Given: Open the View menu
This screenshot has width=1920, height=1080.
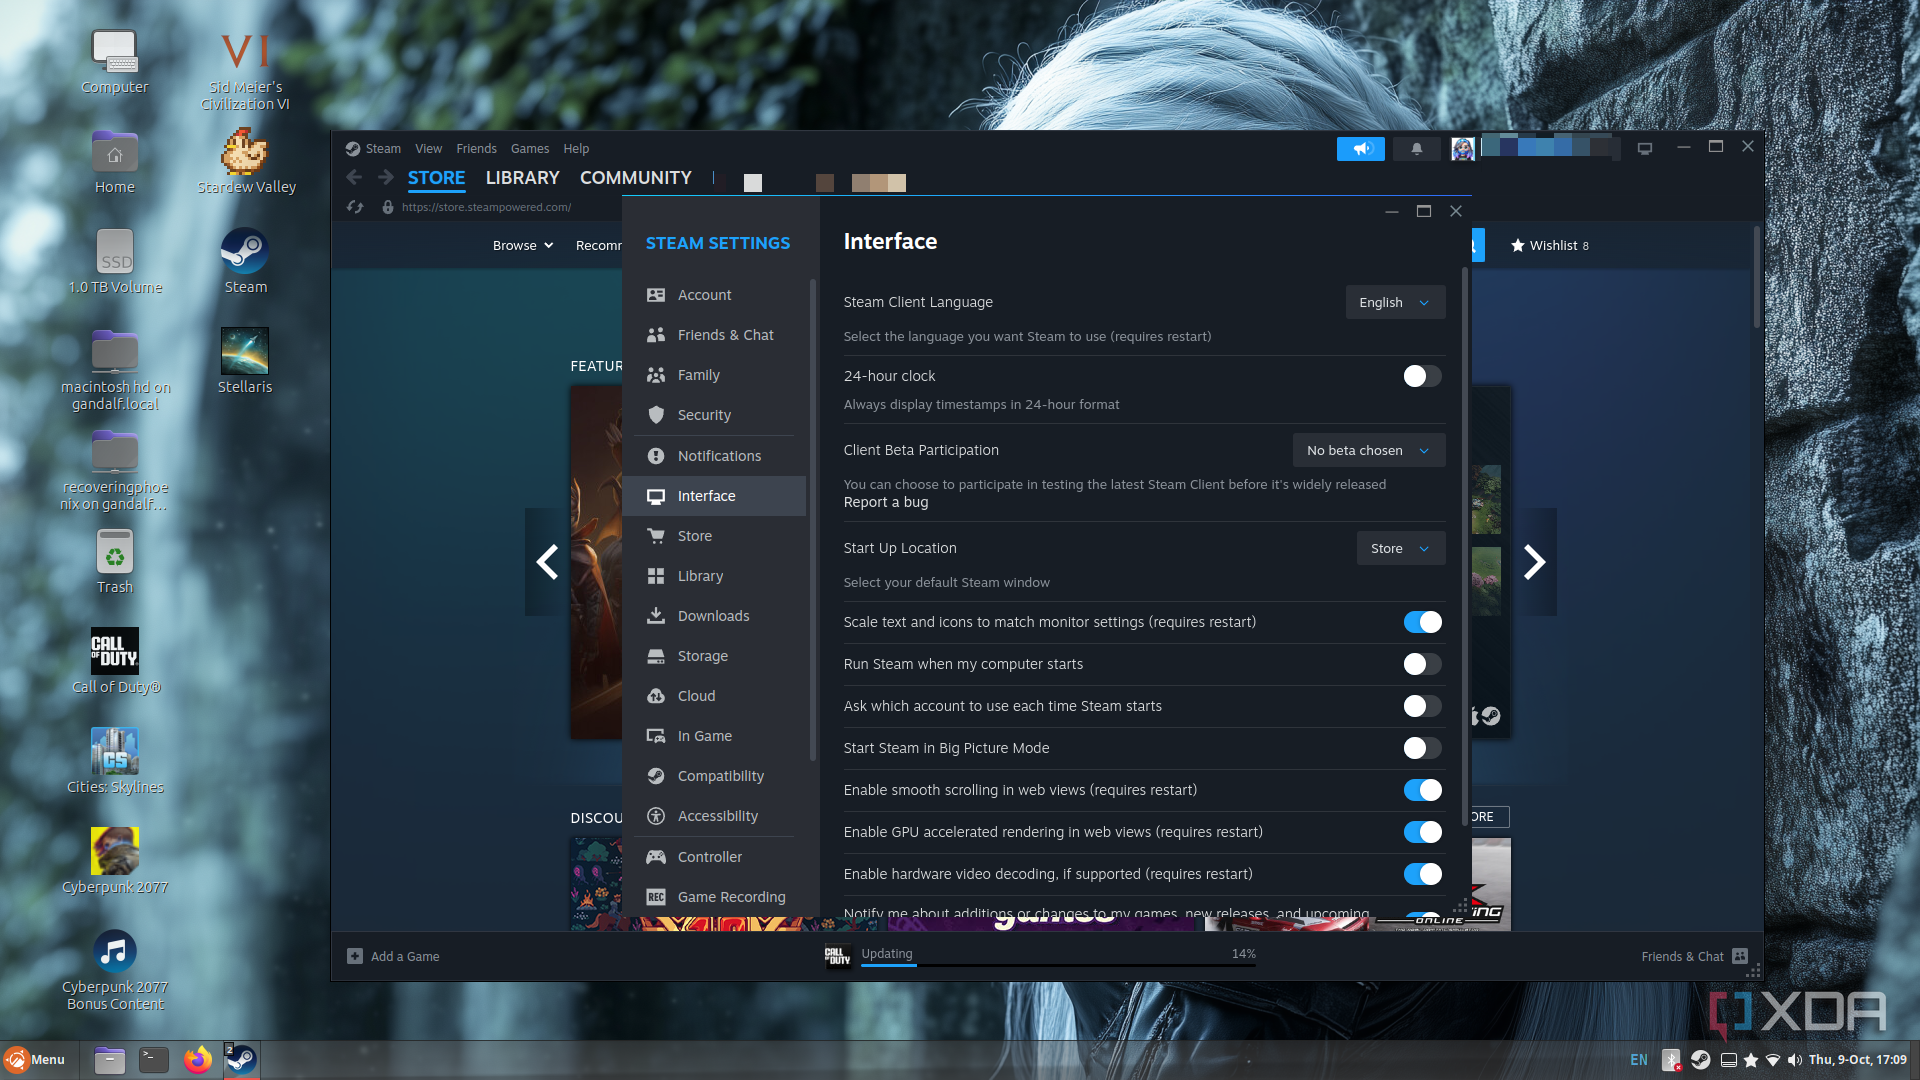Looking at the screenshot, I should click(x=428, y=148).
